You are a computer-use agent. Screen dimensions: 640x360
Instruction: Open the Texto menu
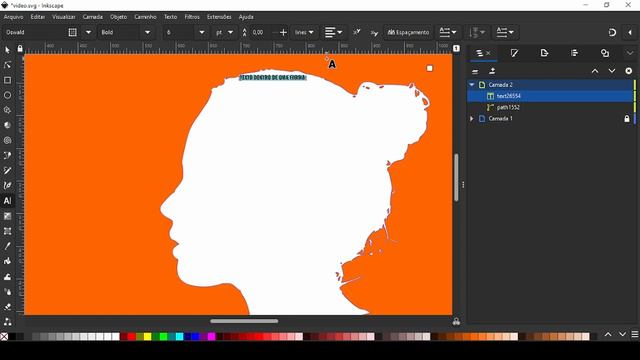[x=171, y=17]
